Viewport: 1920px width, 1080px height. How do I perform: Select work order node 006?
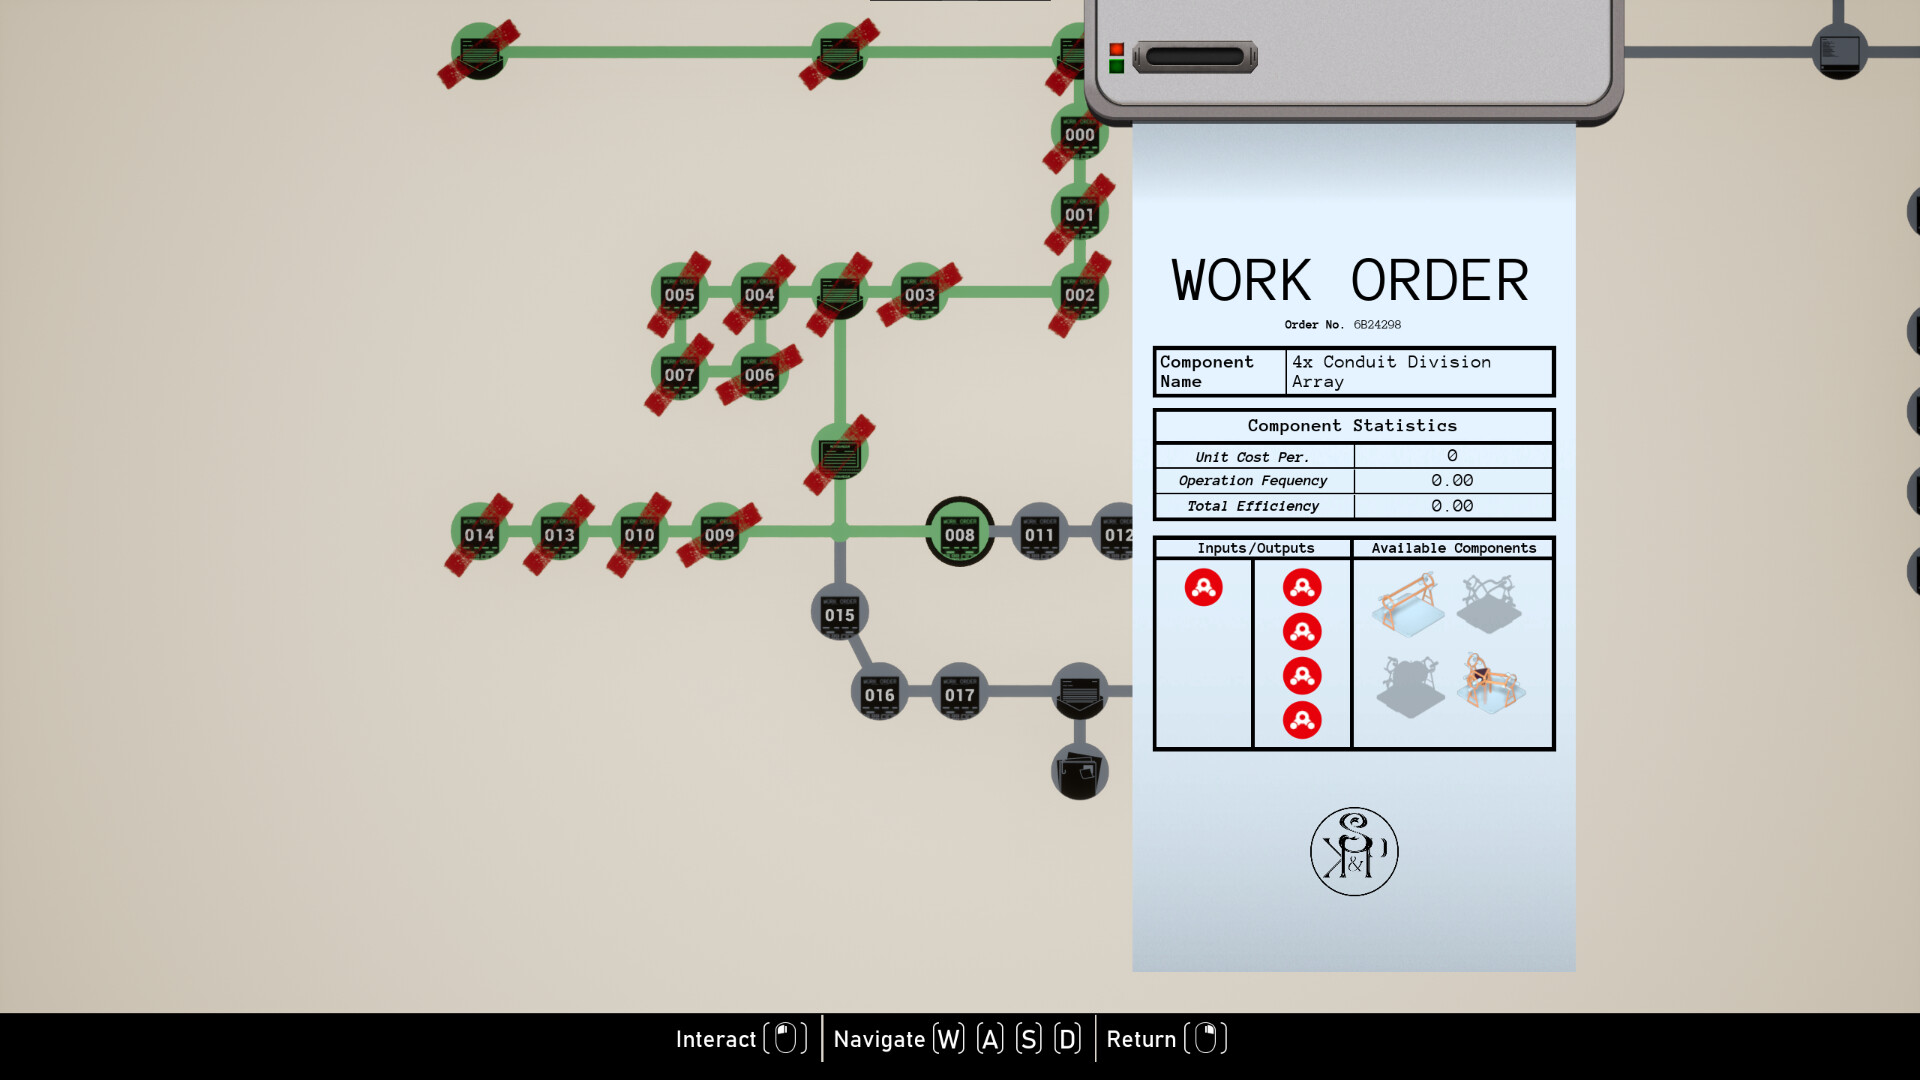[x=759, y=373]
